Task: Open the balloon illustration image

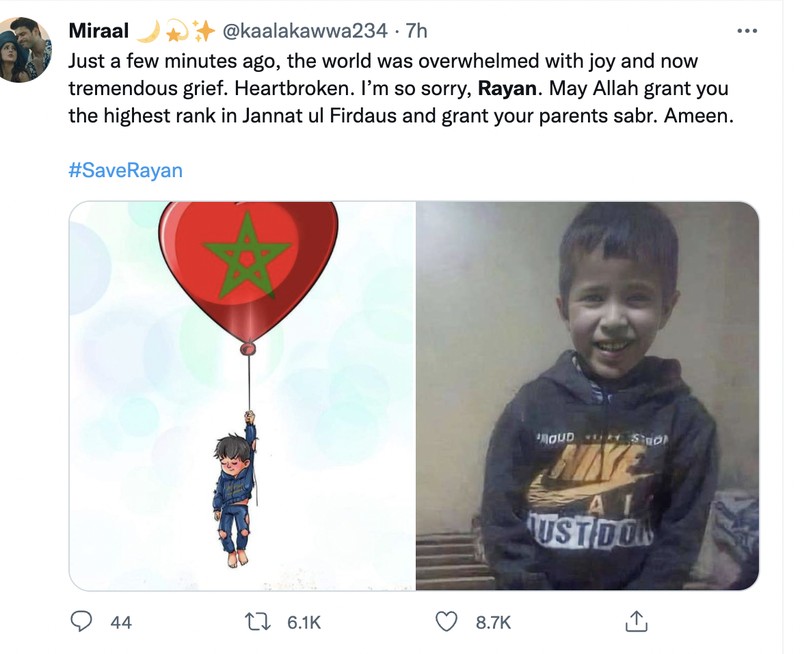Action: (242, 395)
